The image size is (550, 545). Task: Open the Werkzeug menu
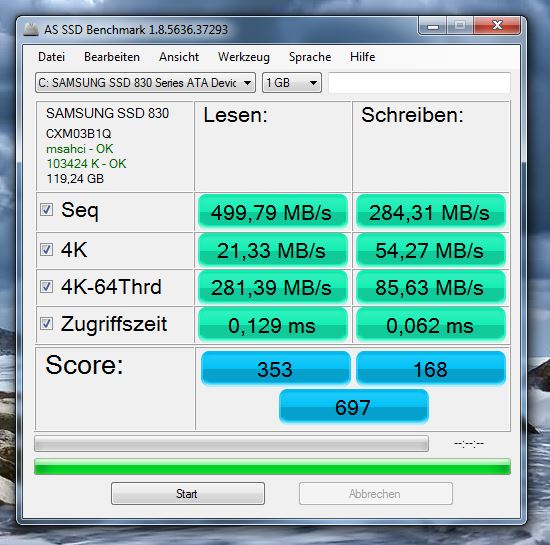[244, 57]
